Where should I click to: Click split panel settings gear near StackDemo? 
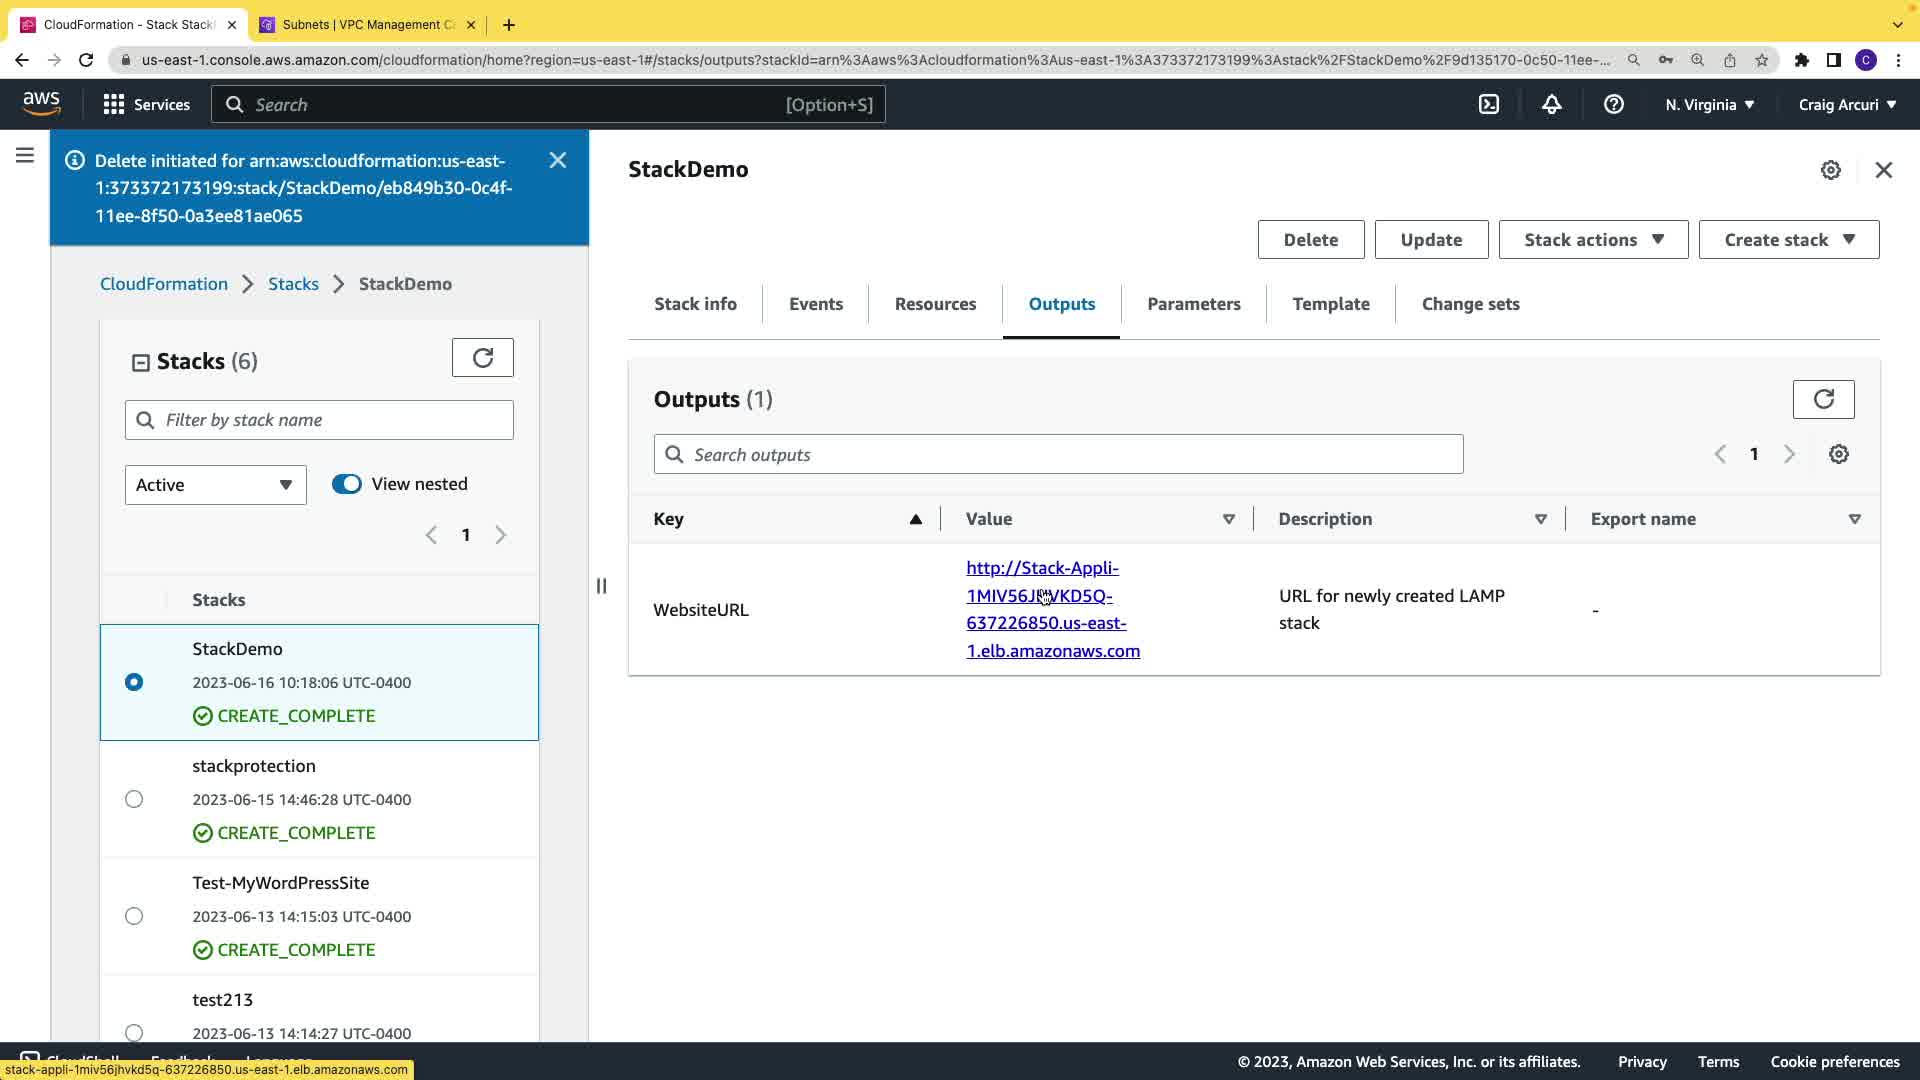[1830, 170]
